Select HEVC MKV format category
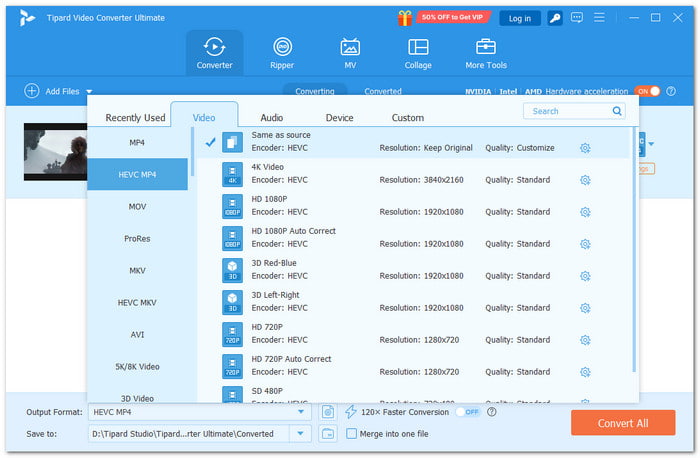The height and width of the screenshot is (458, 700). click(137, 303)
